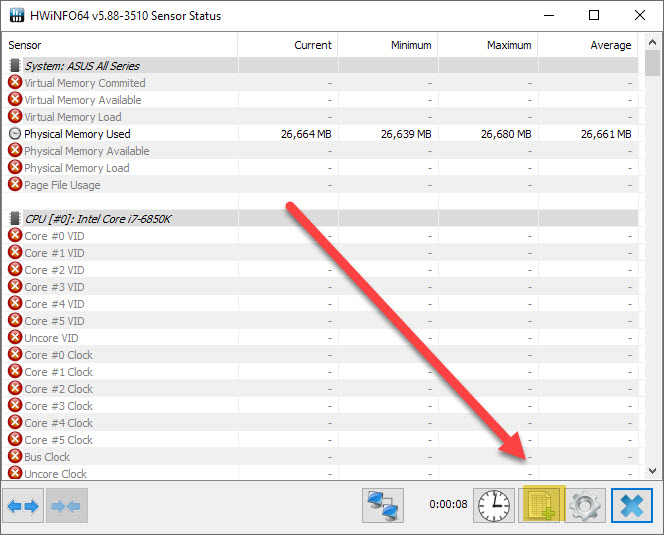Reset the elapsed time clock button
The width and height of the screenshot is (664, 535).
(494, 506)
